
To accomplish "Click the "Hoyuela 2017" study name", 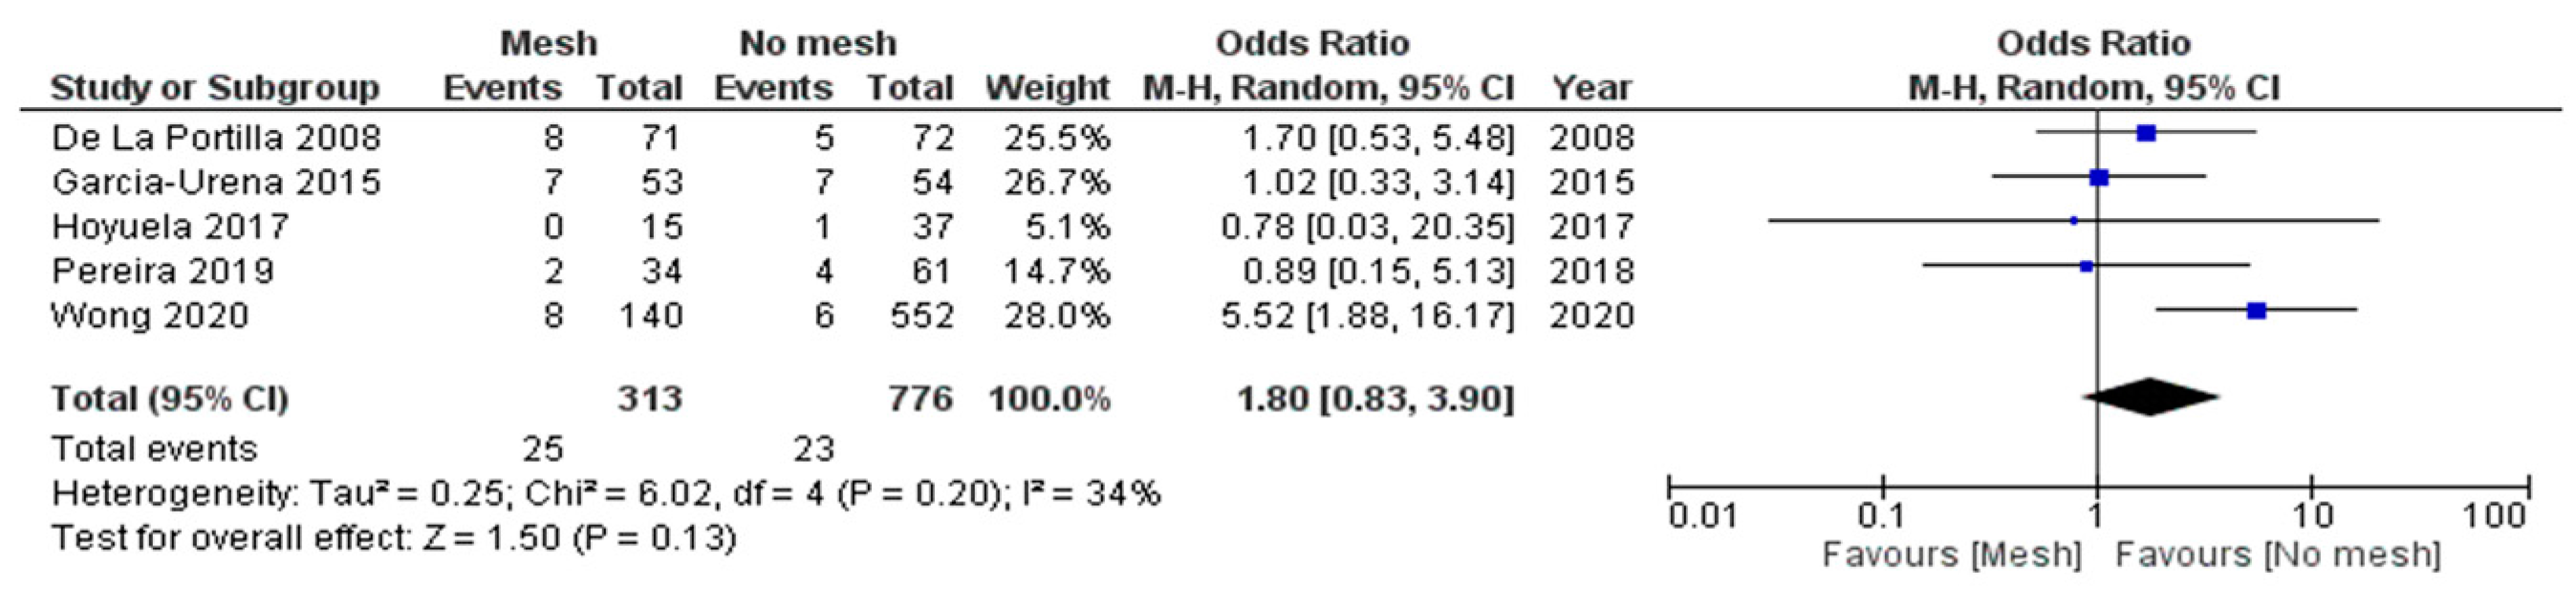I will [x=170, y=227].
